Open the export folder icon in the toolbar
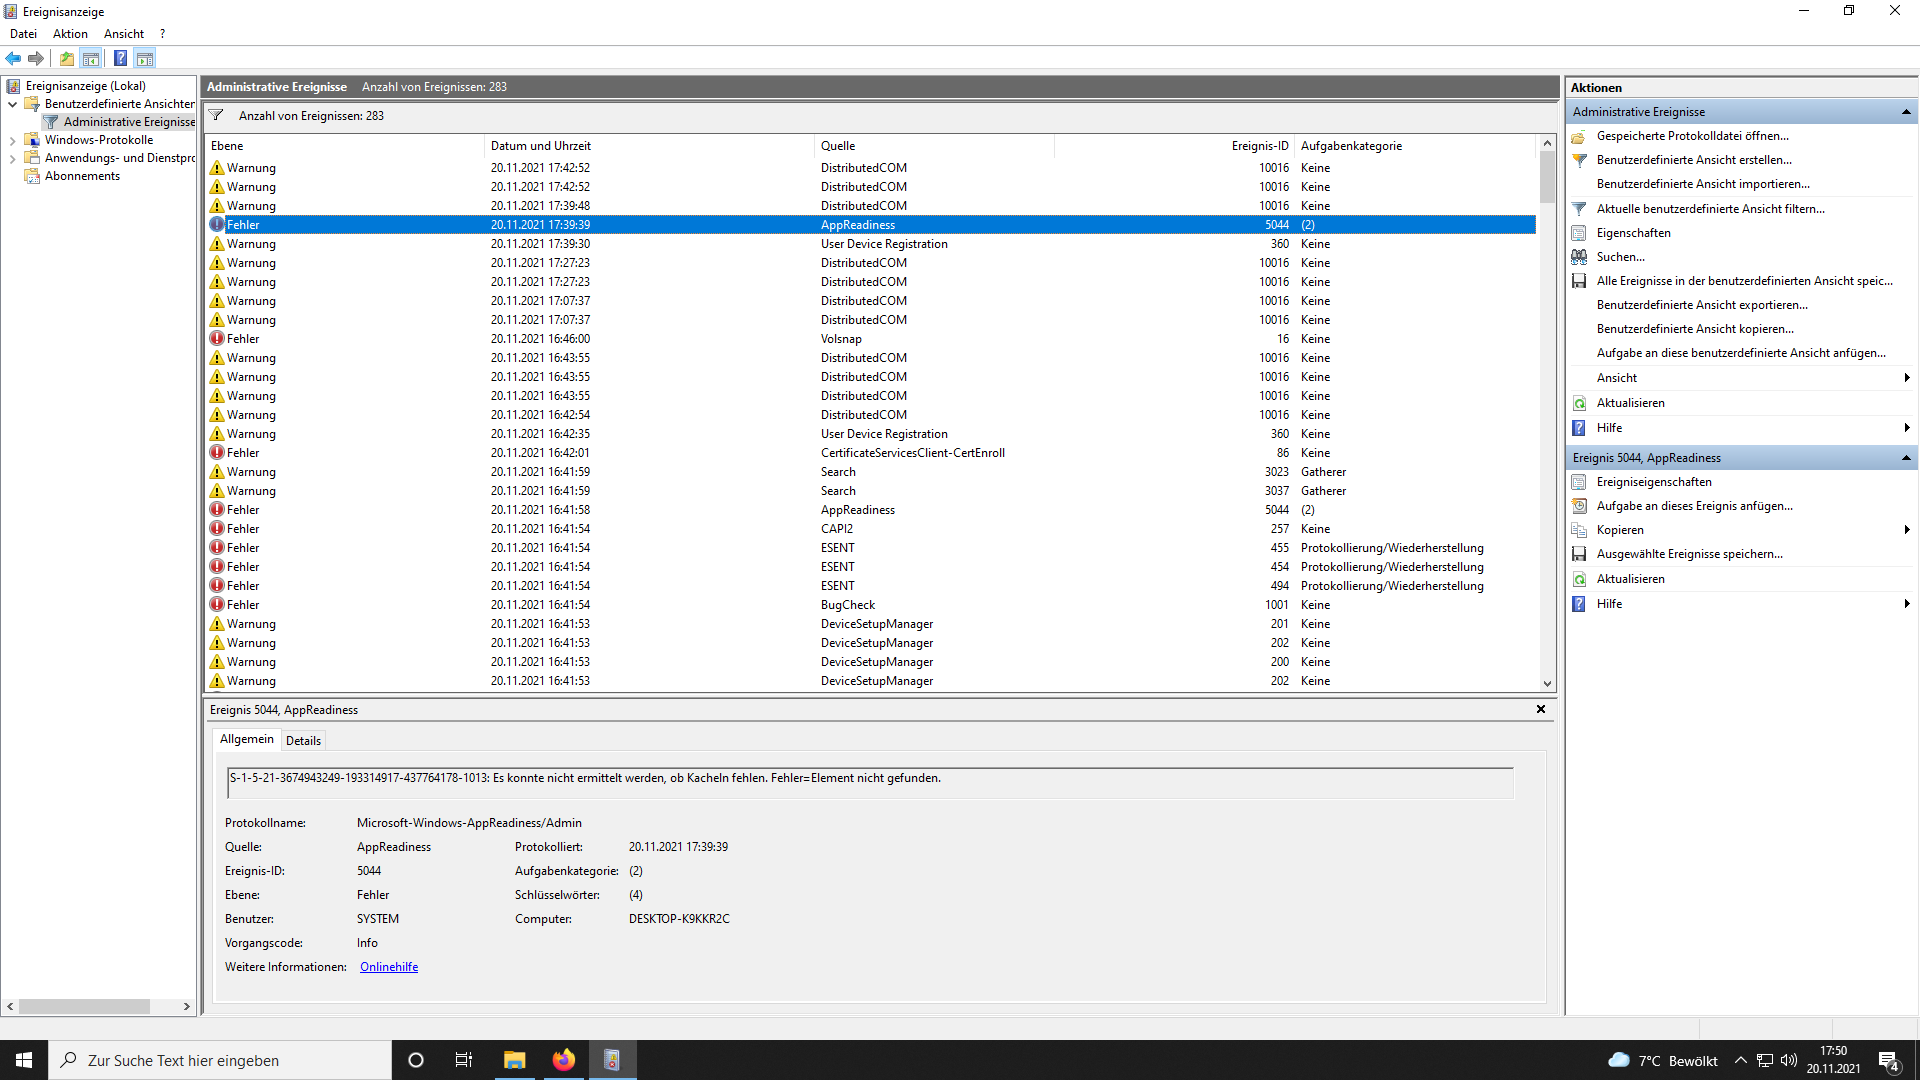The image size is (1920, 1080). point(66,58)
